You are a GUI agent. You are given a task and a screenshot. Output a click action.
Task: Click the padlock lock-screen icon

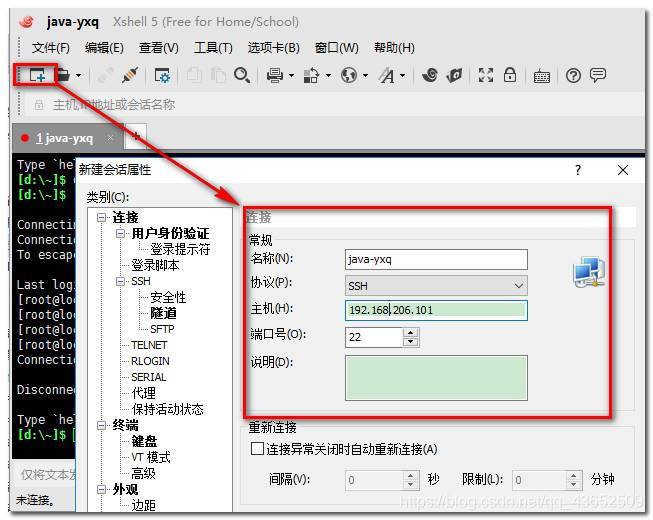coord(510,75)
